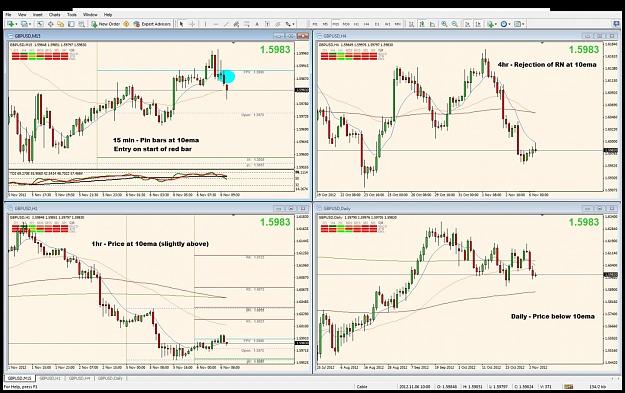Select the Text Label tool
Viewport: 625px width, 393px height.
coord(267,24)
